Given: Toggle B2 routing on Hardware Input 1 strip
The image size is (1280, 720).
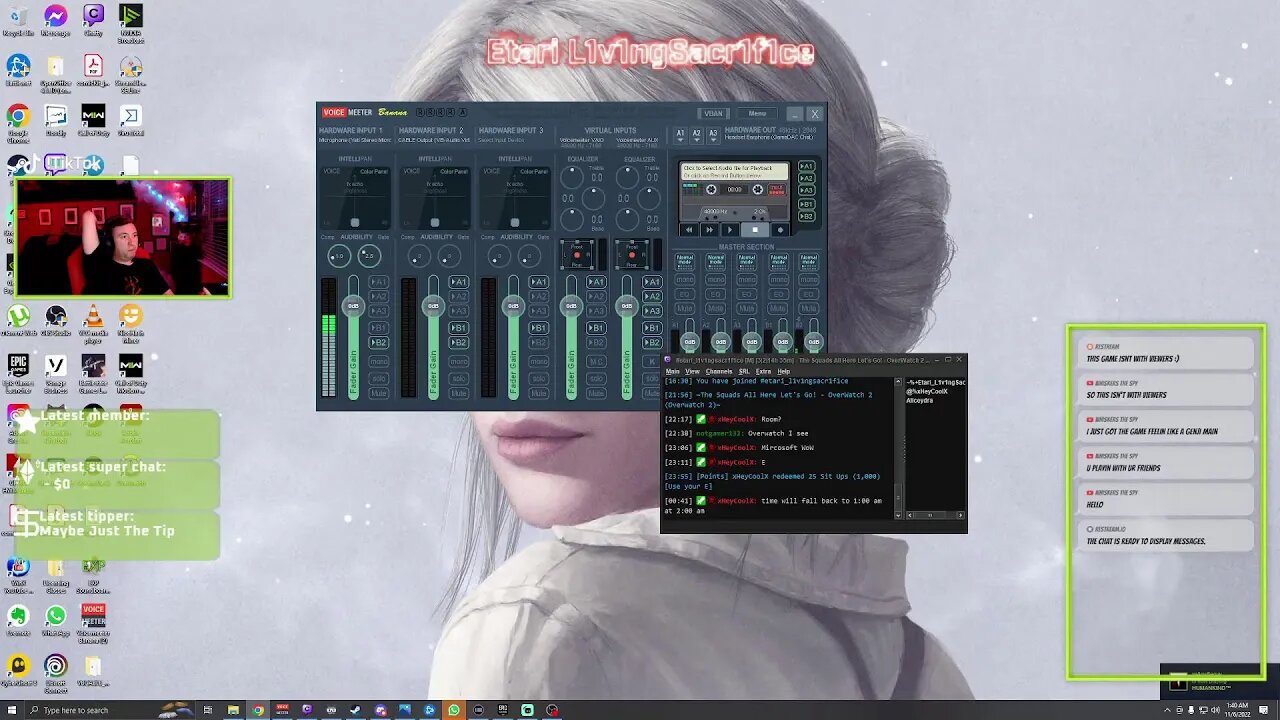Looking at the screenshot, I should [378, 342].
